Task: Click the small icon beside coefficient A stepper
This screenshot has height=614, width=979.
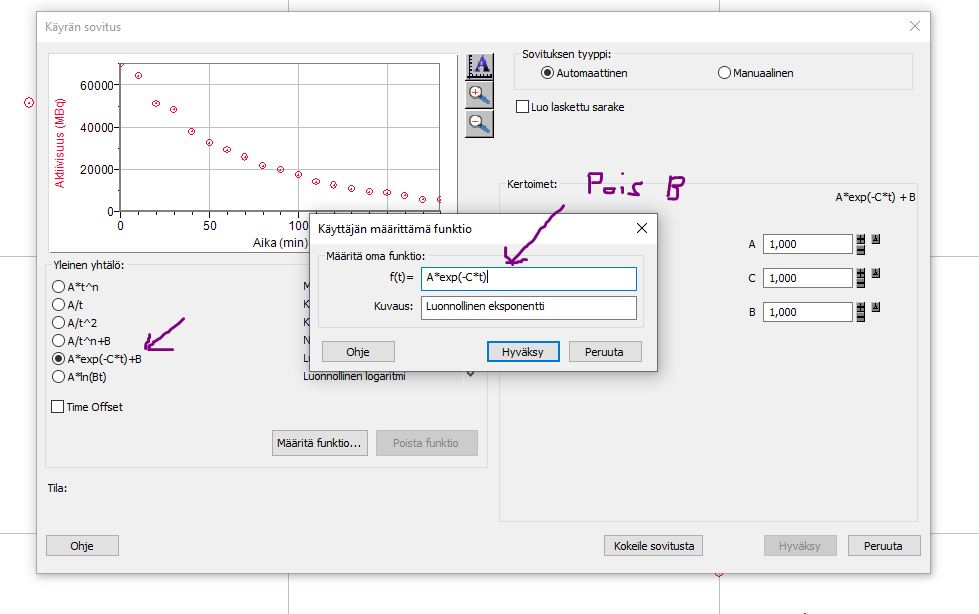Action: [x=874, y=241]
